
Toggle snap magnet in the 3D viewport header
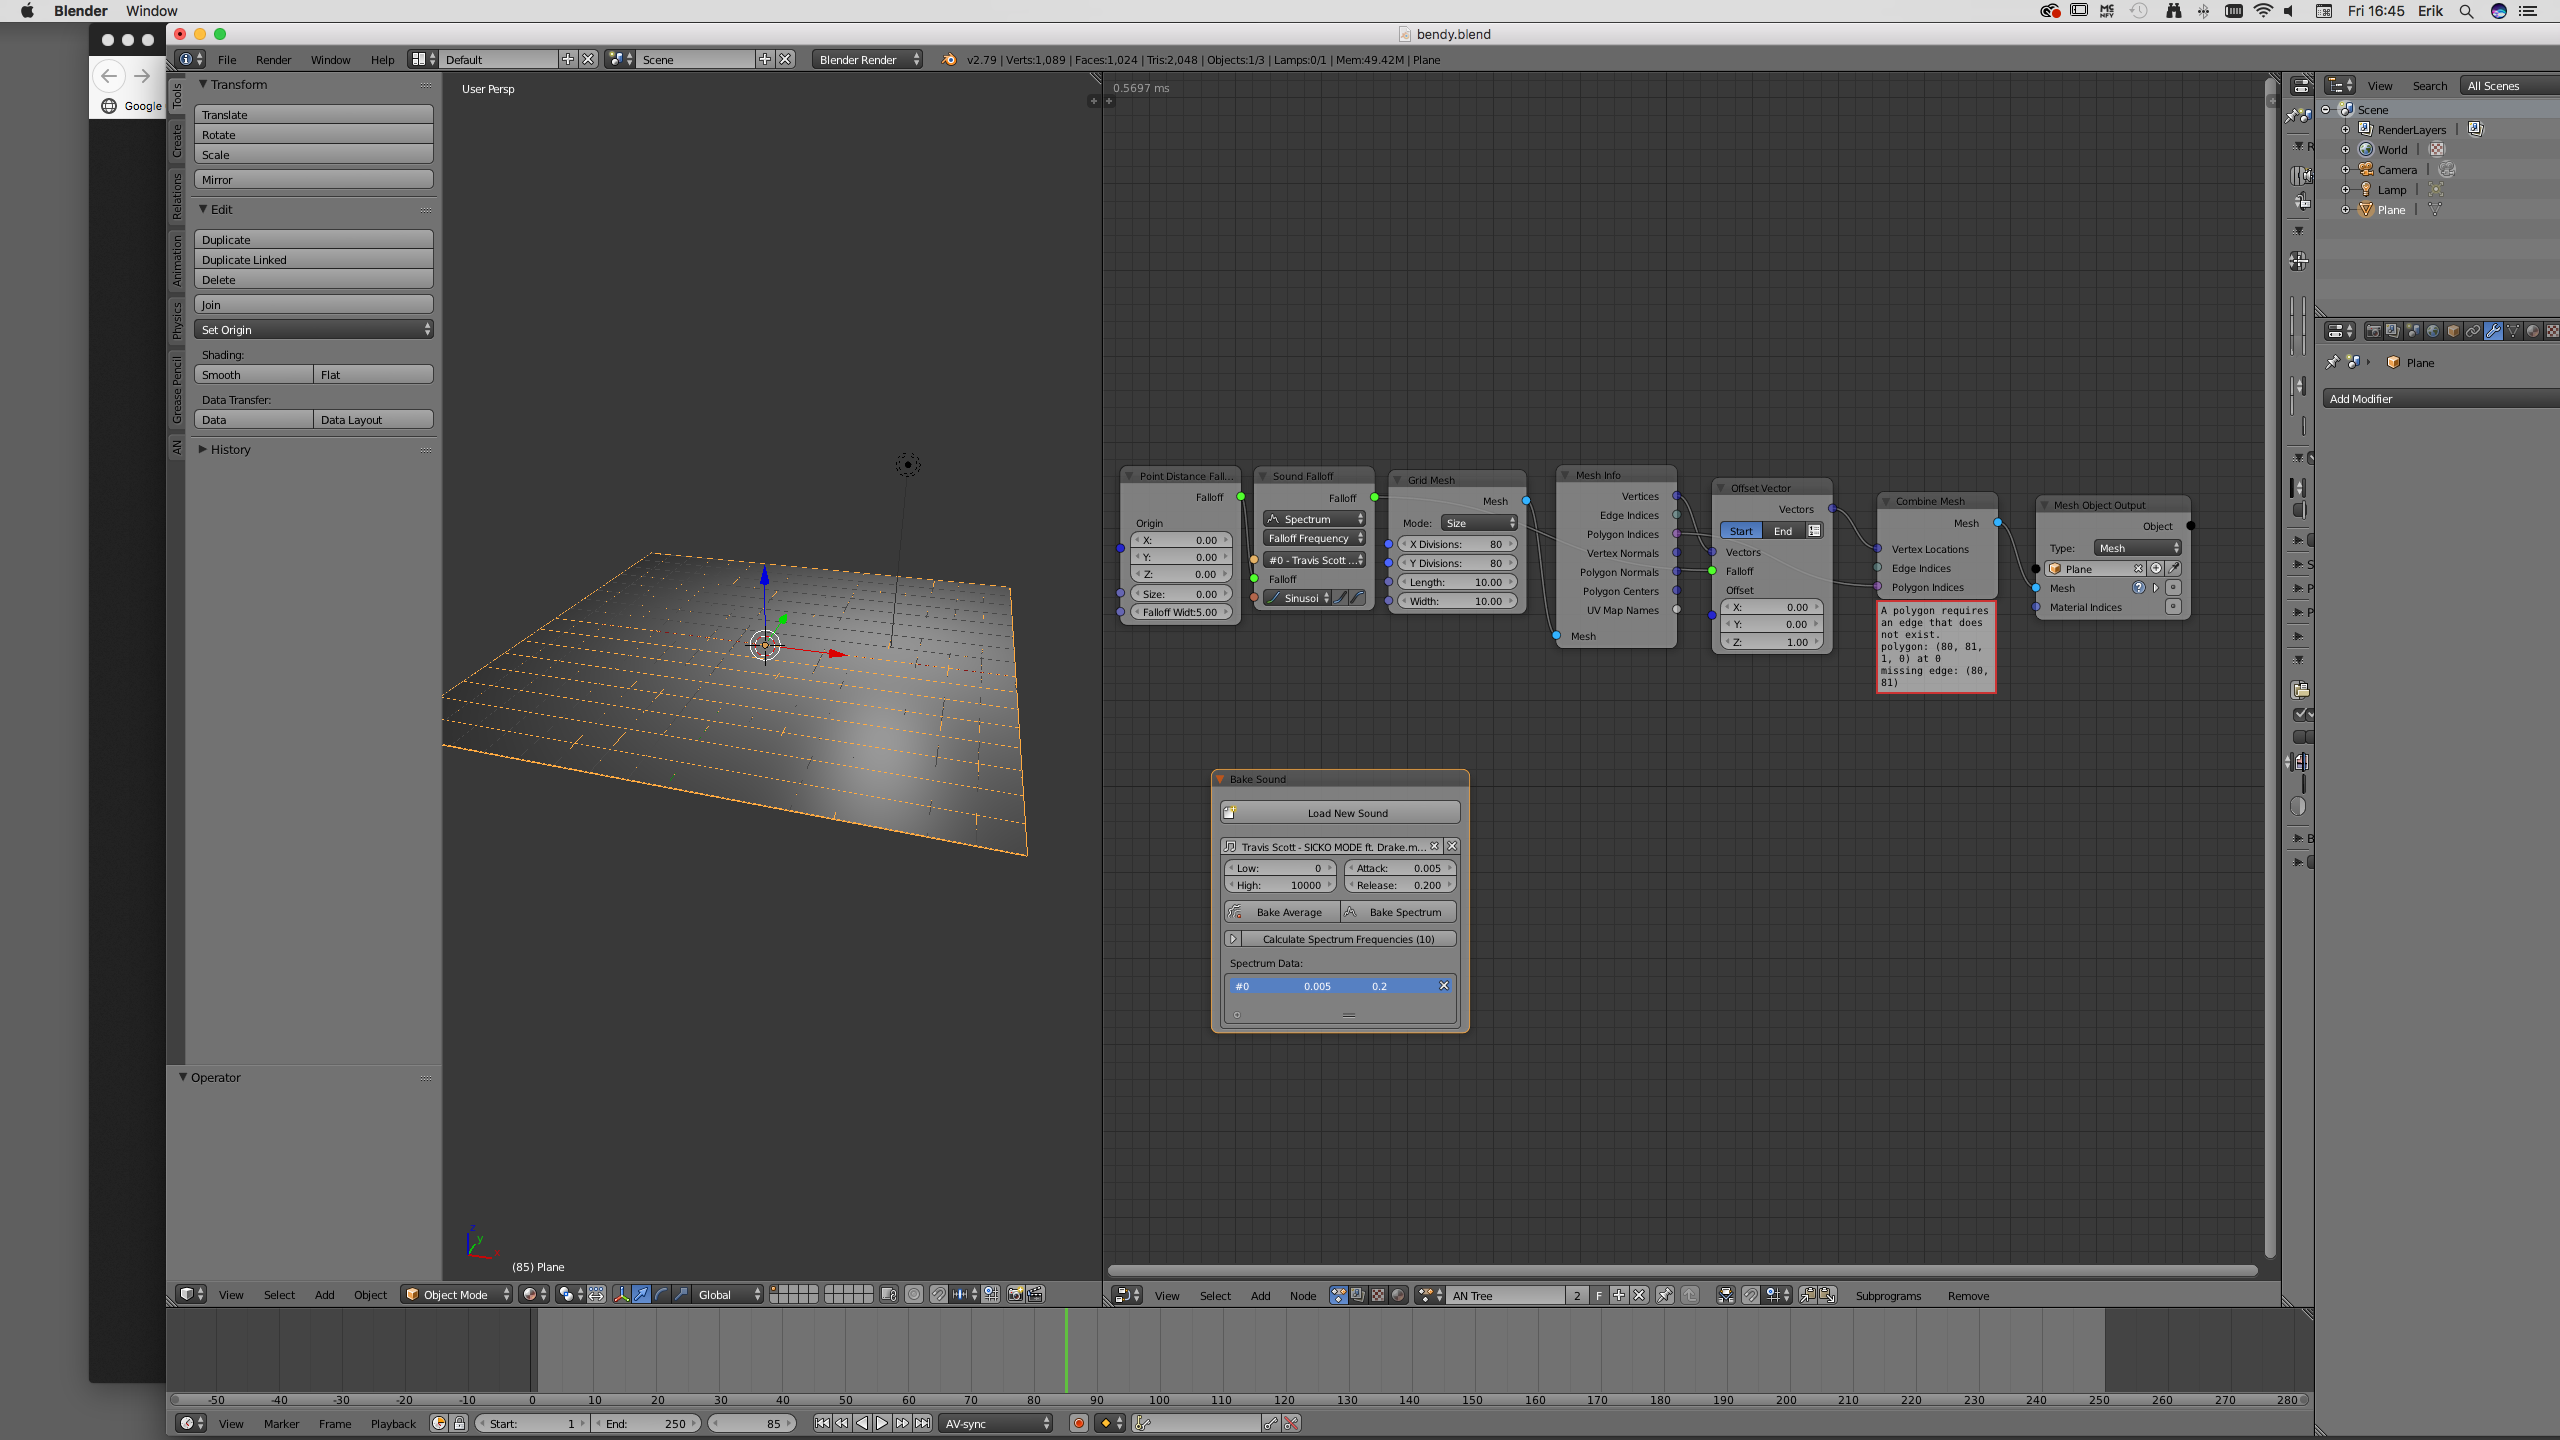coord(938,1295)
